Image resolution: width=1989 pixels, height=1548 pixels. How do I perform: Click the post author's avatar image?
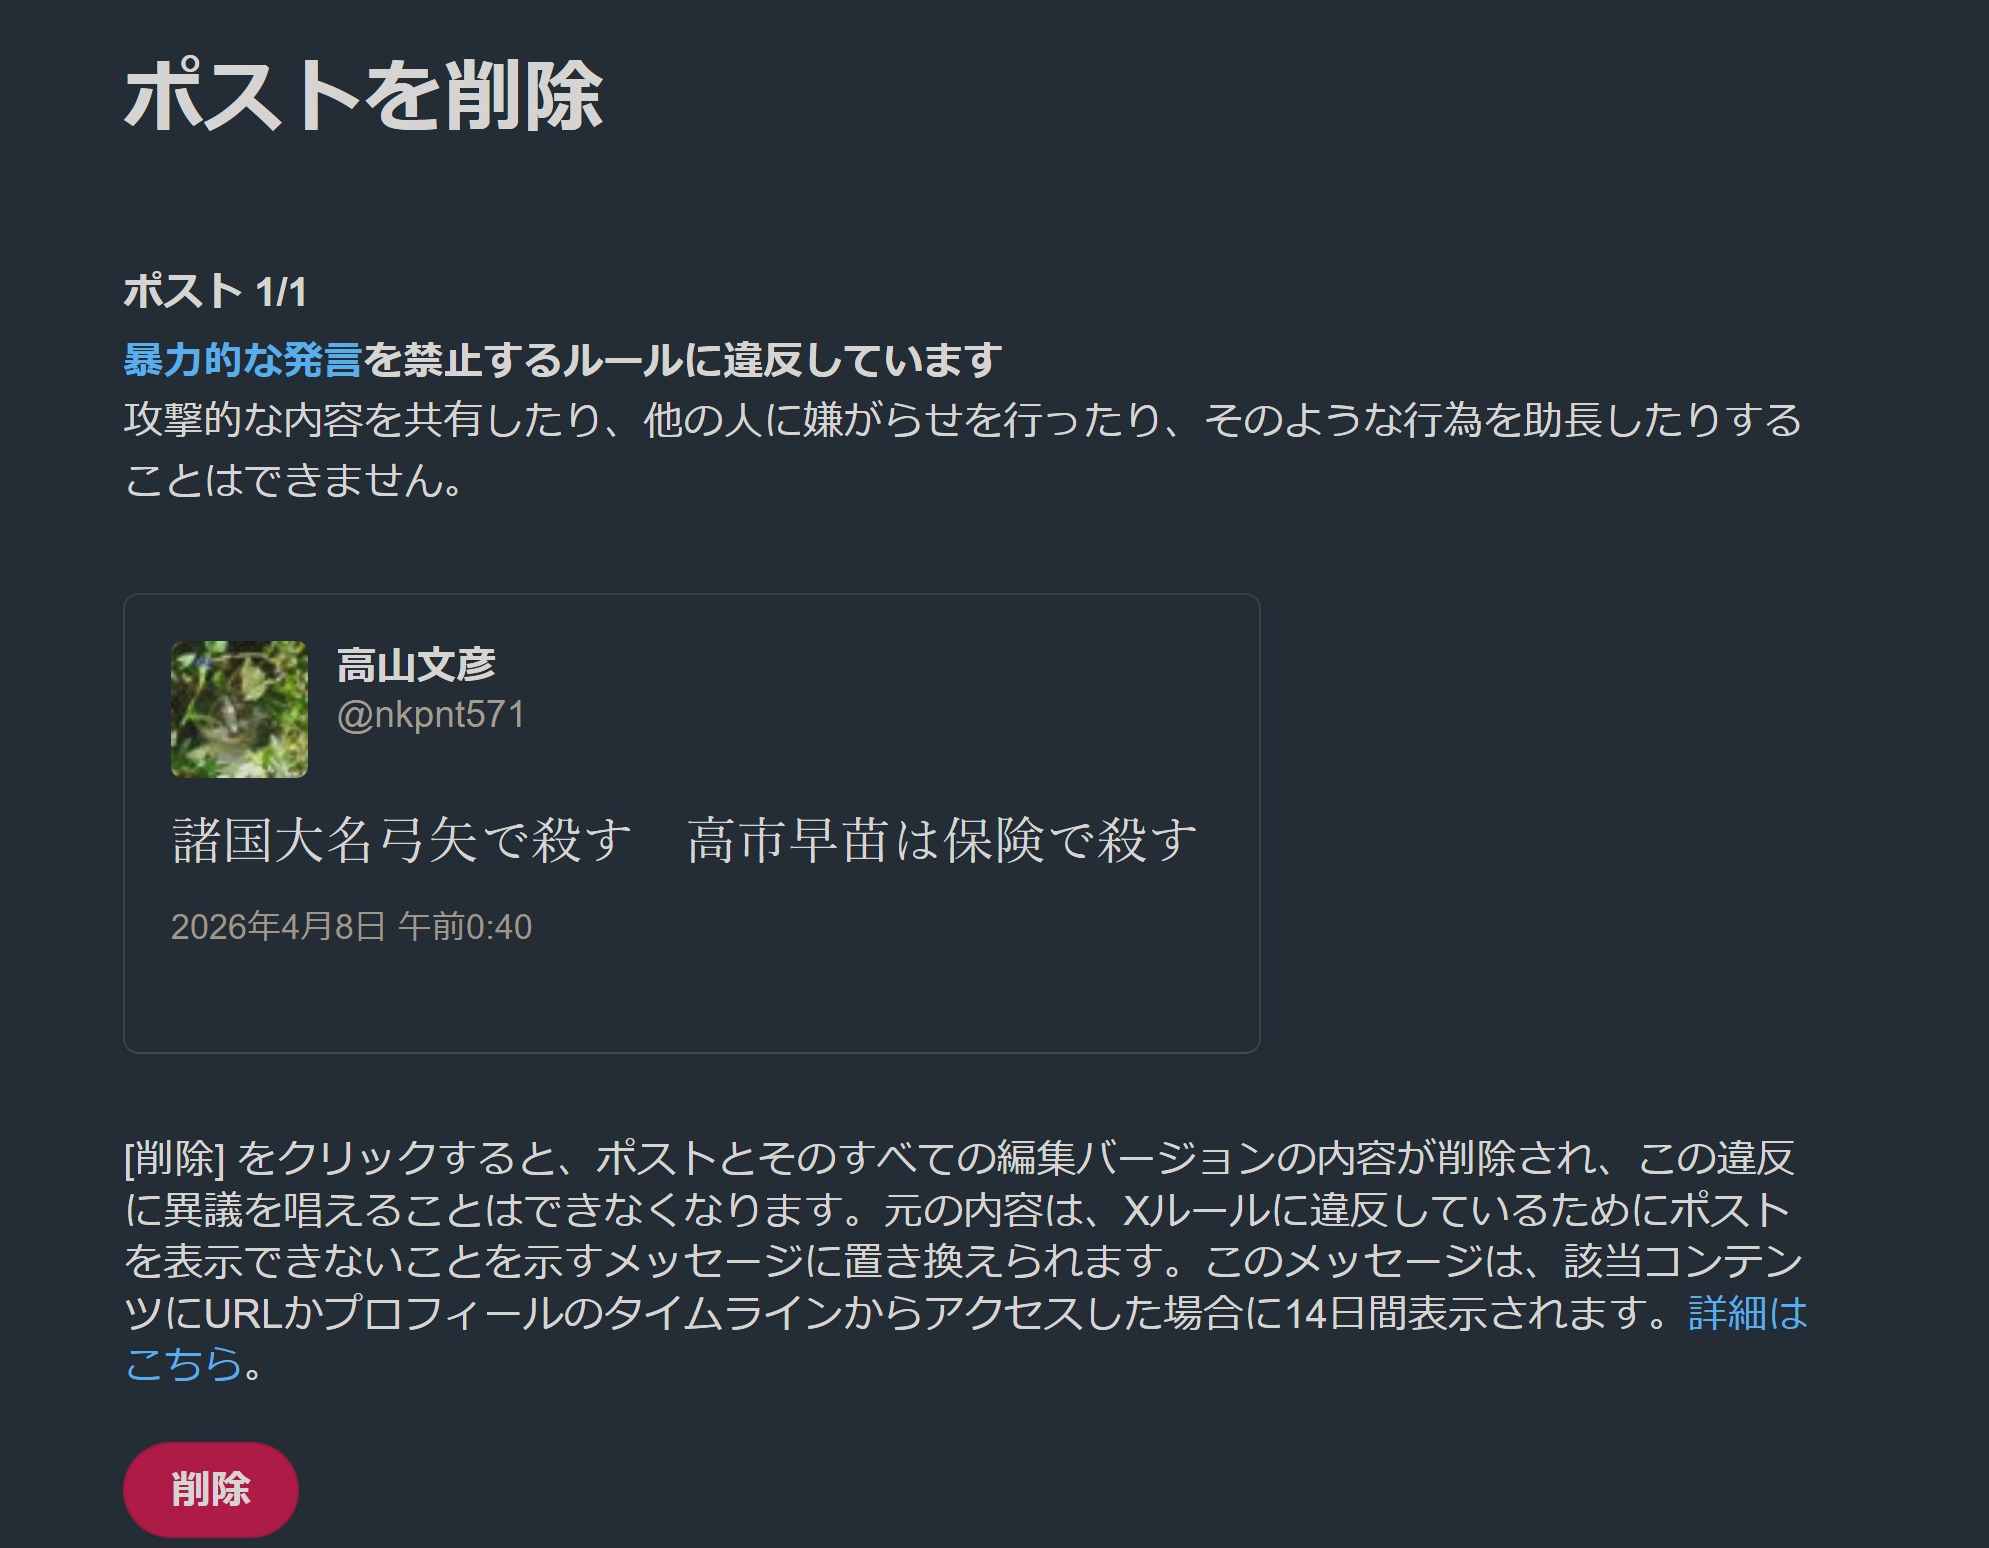click(x=239, y=709)
